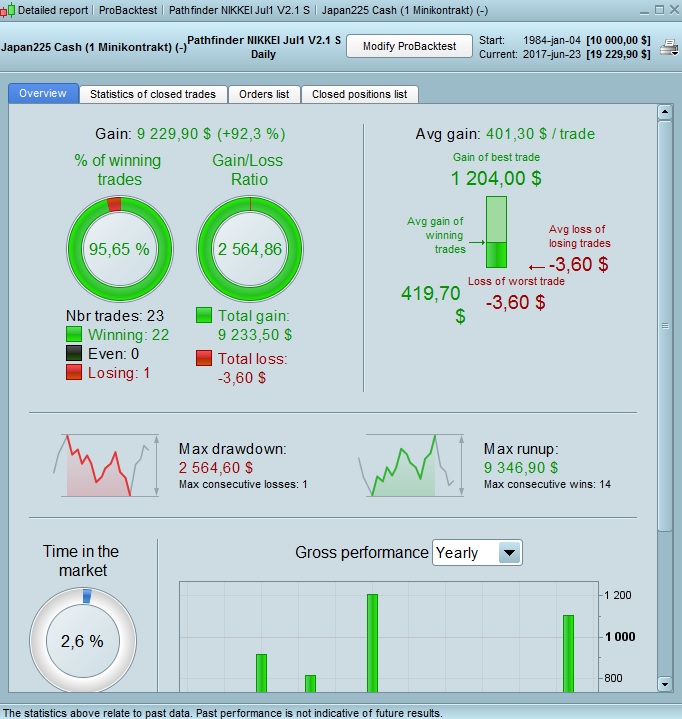Click the green Total gain legend square
Image resolution: width=682 pixels, height=719 pixels.
[204, 315]
